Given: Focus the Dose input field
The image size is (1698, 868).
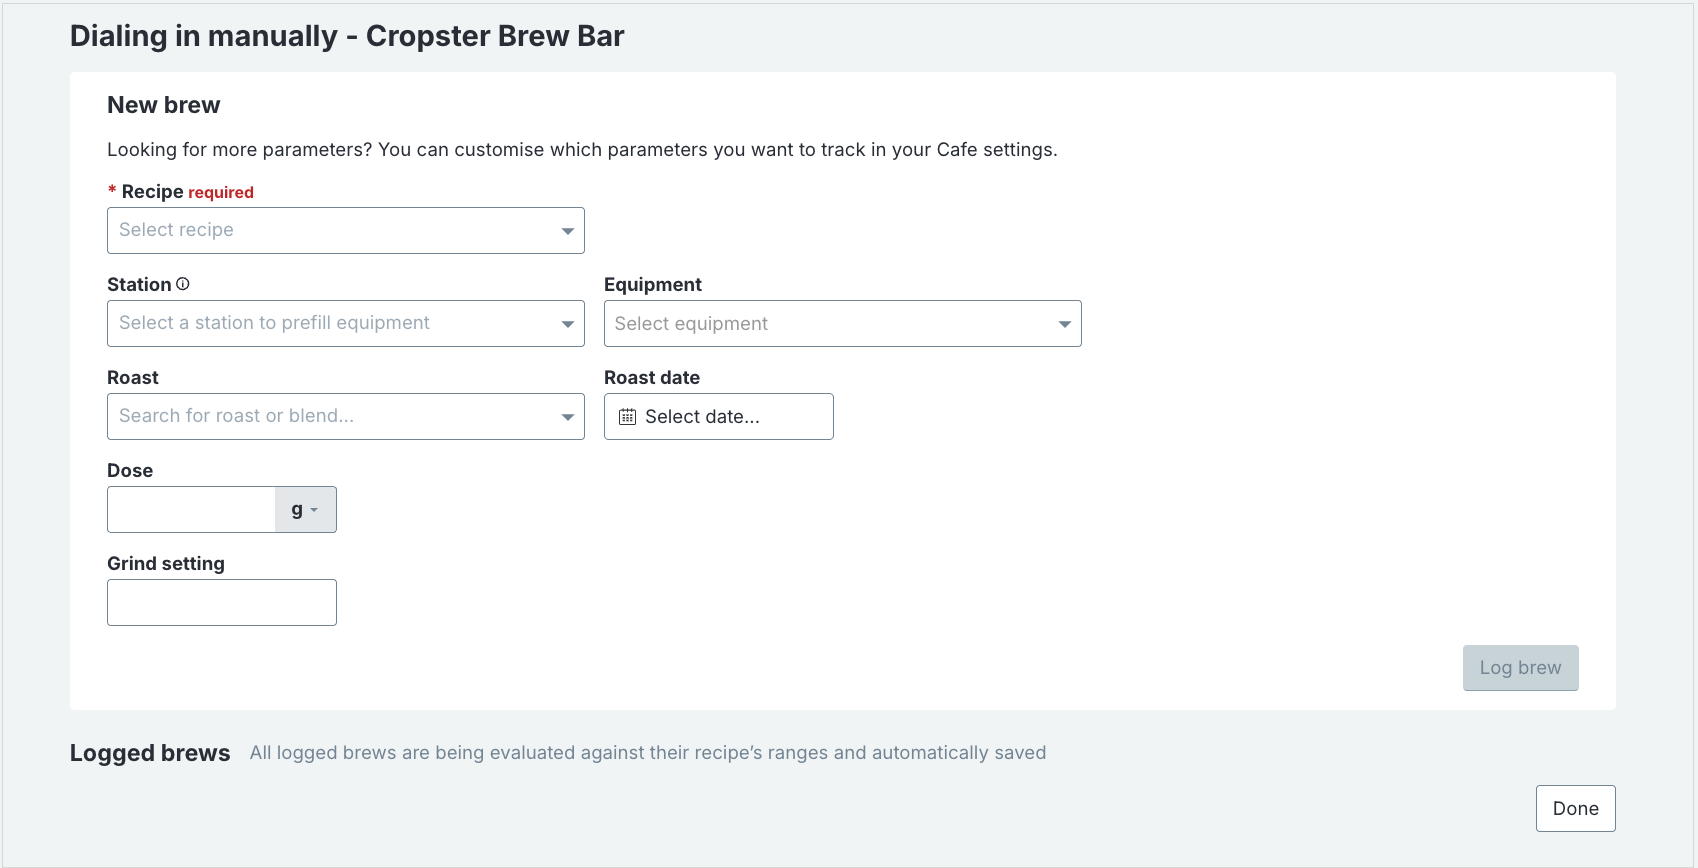Looking at the screenshot, I should (x=191, y=510).
